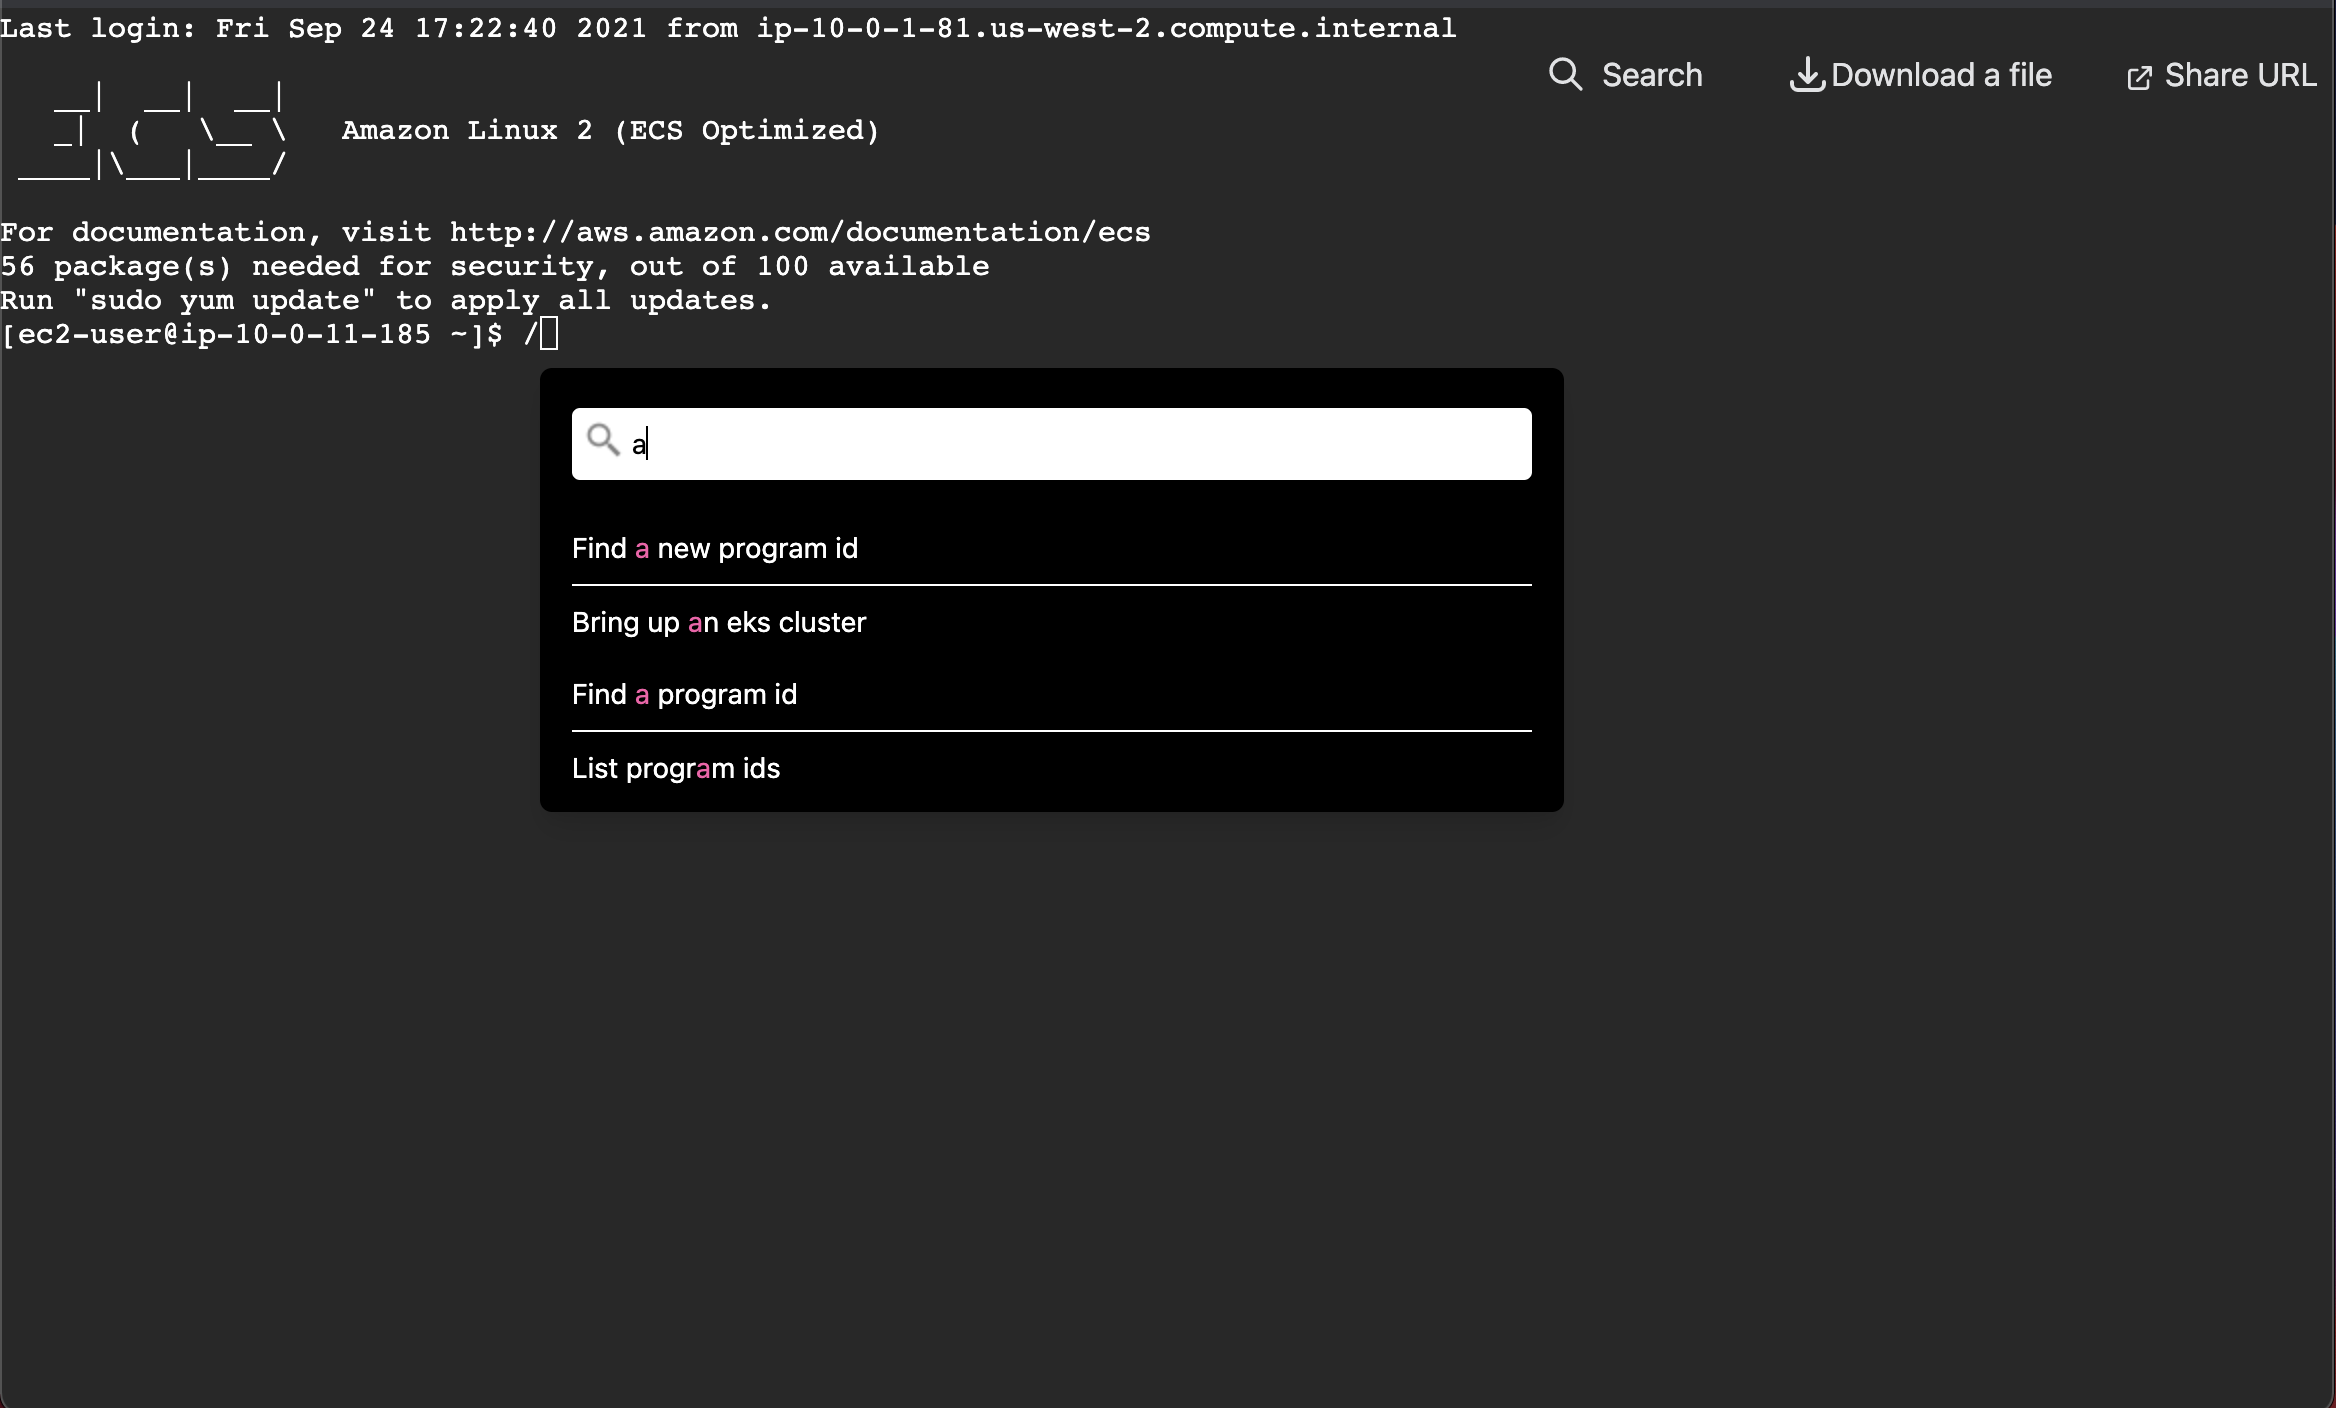Screen dimensions: 2336x1408
Task: Click the magnifier icon inside search box
Action: 603,439
